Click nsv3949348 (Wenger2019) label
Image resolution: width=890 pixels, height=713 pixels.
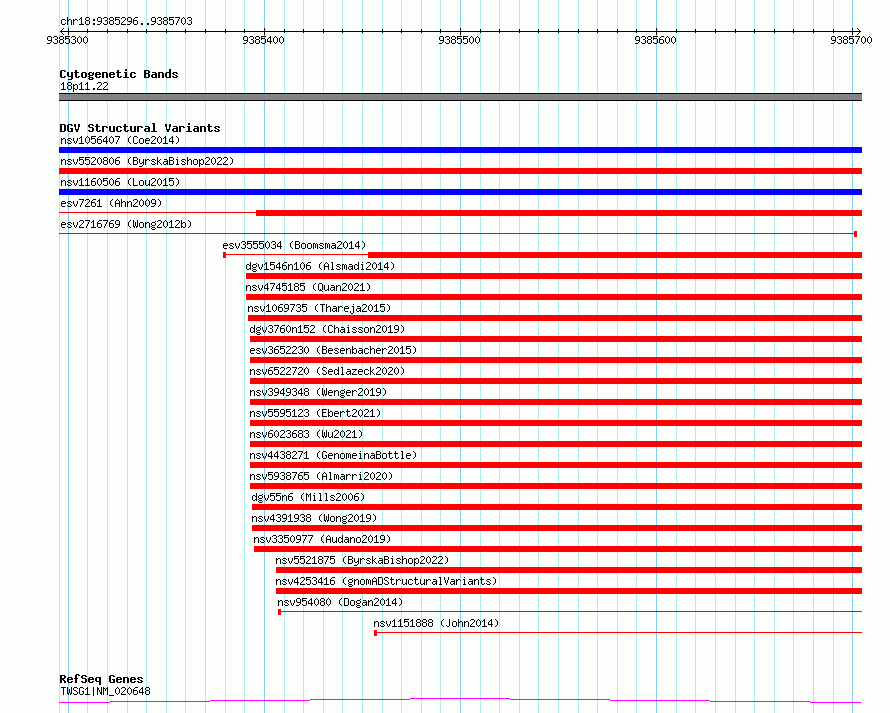coord(318,392)
